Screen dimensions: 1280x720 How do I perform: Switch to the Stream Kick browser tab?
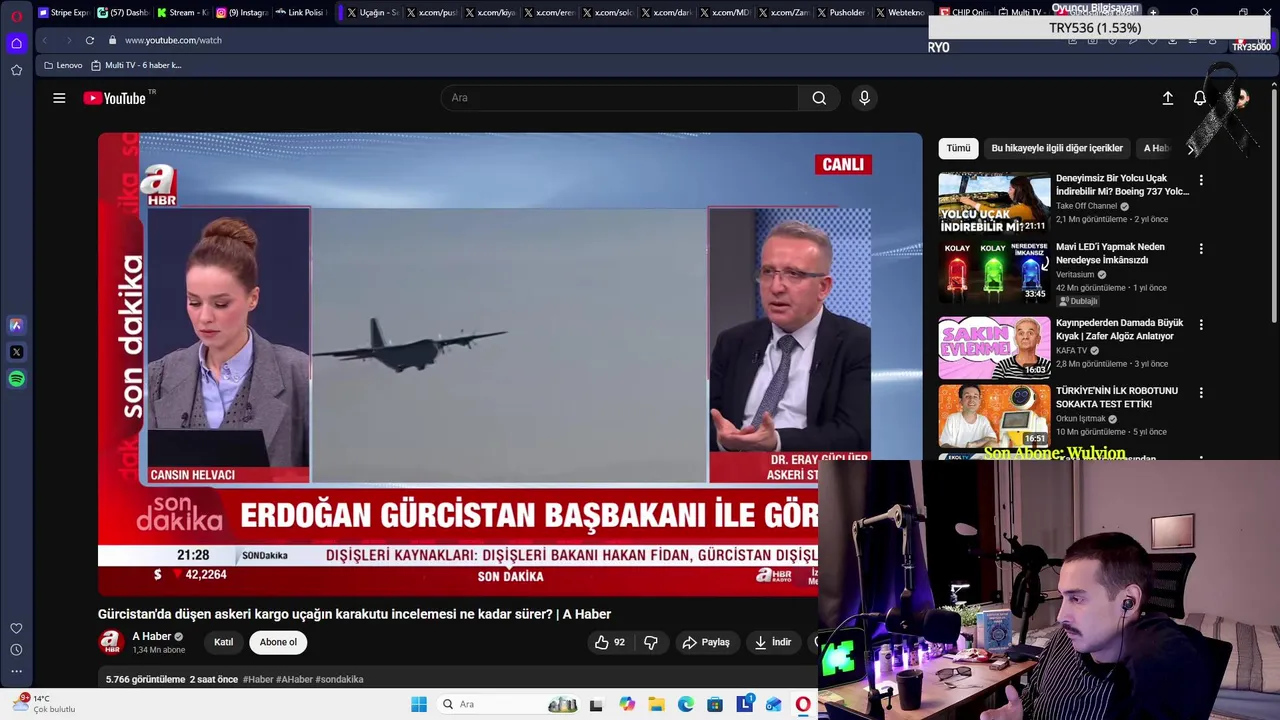(x=182, y=13)
